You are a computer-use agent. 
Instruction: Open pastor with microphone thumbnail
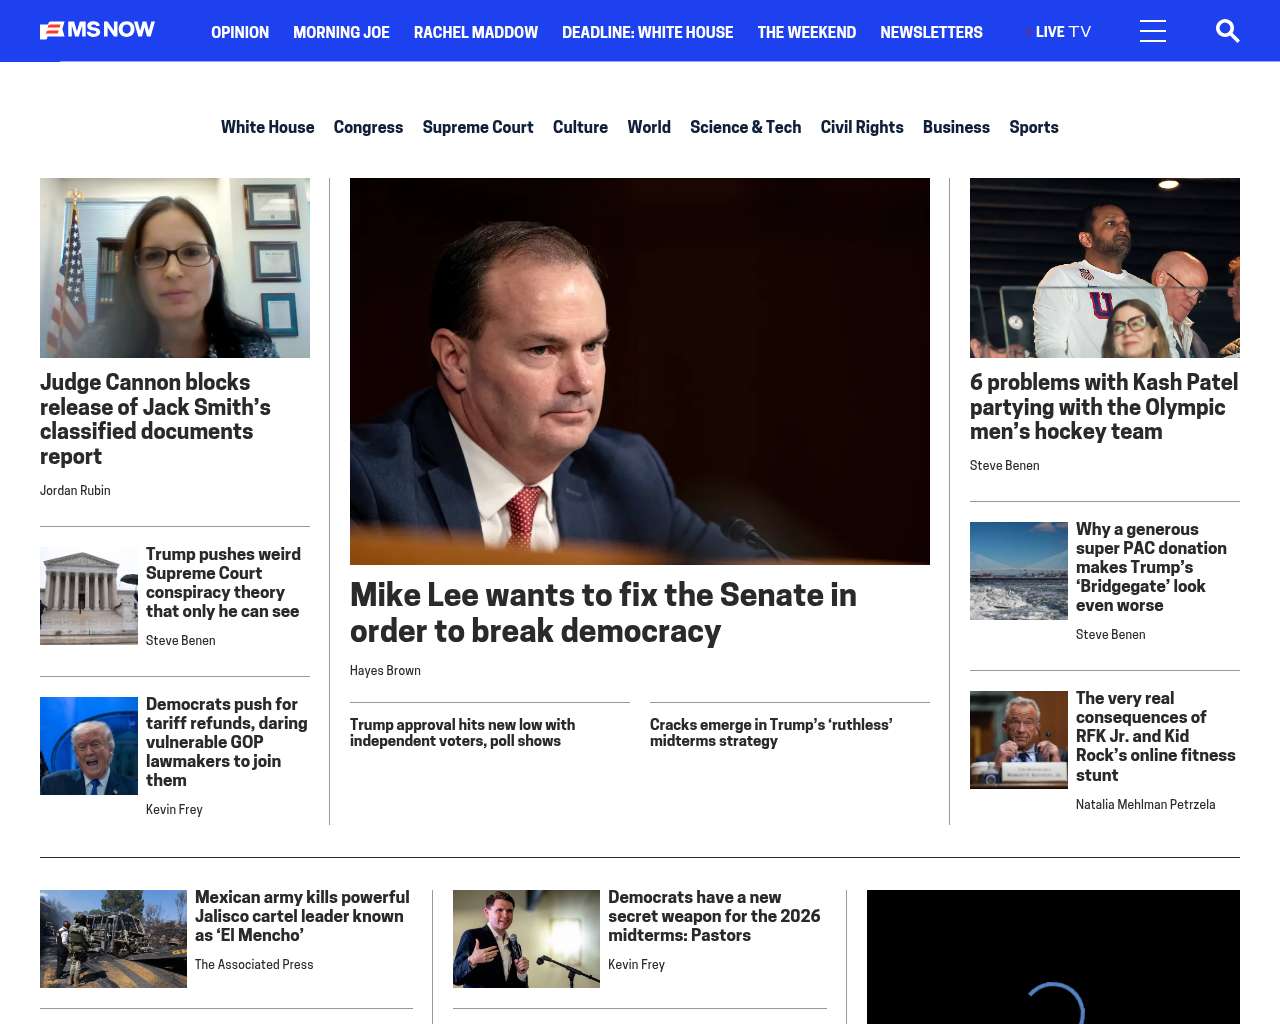526,939
